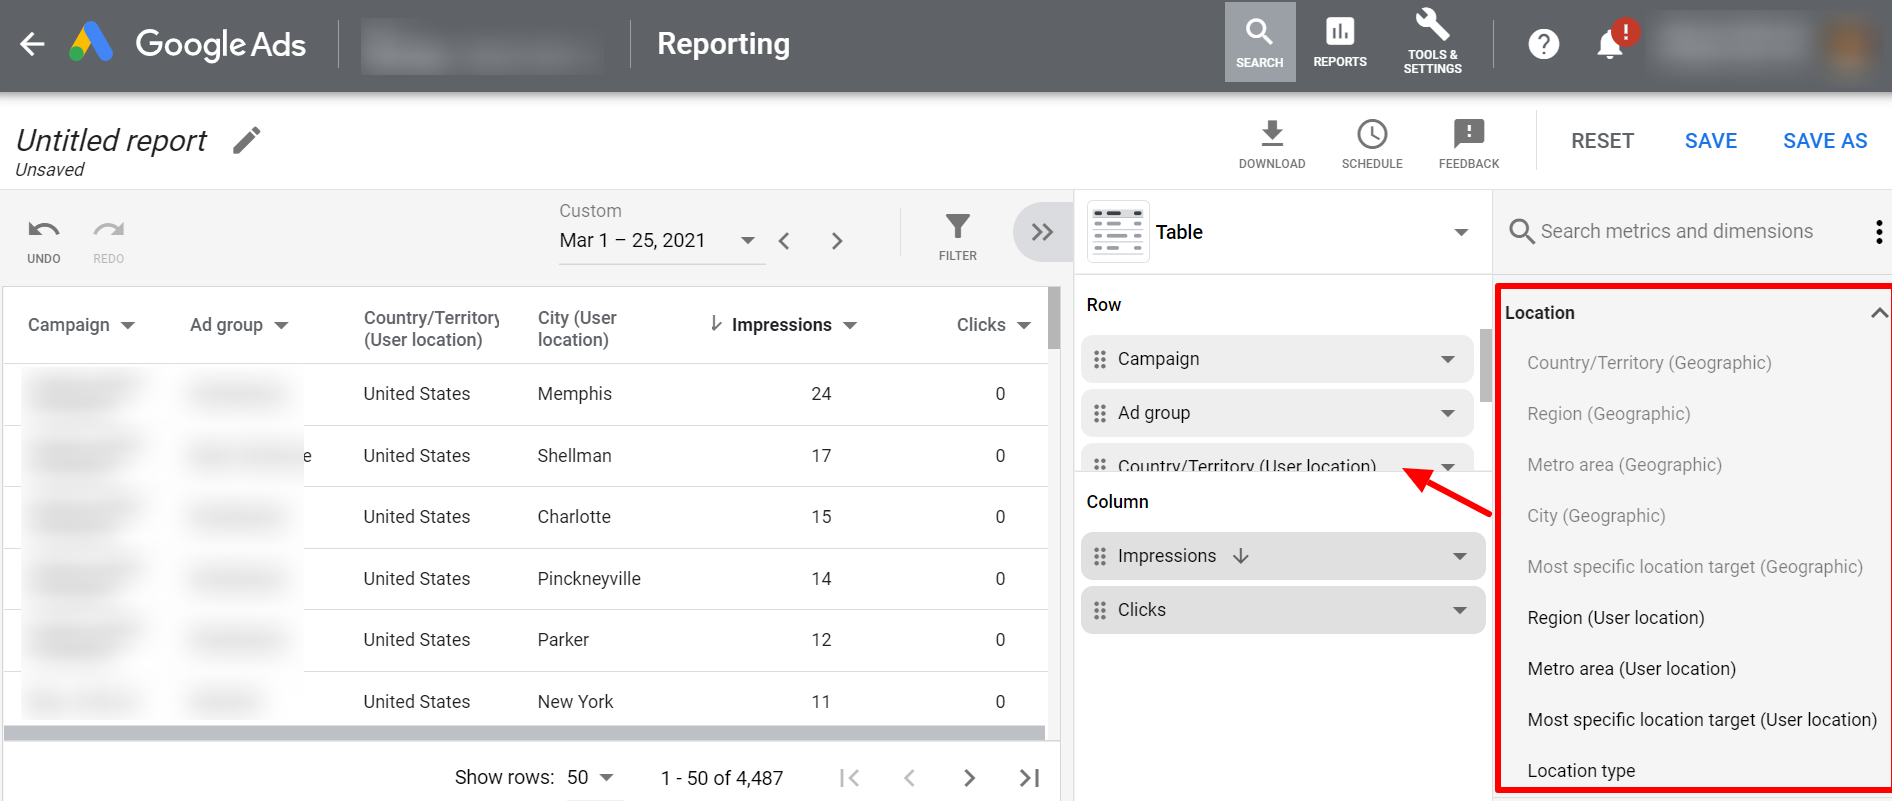1892x801 pixels.
Task: Expand the Table chart type dropdown
Action: coord(1460,232)
